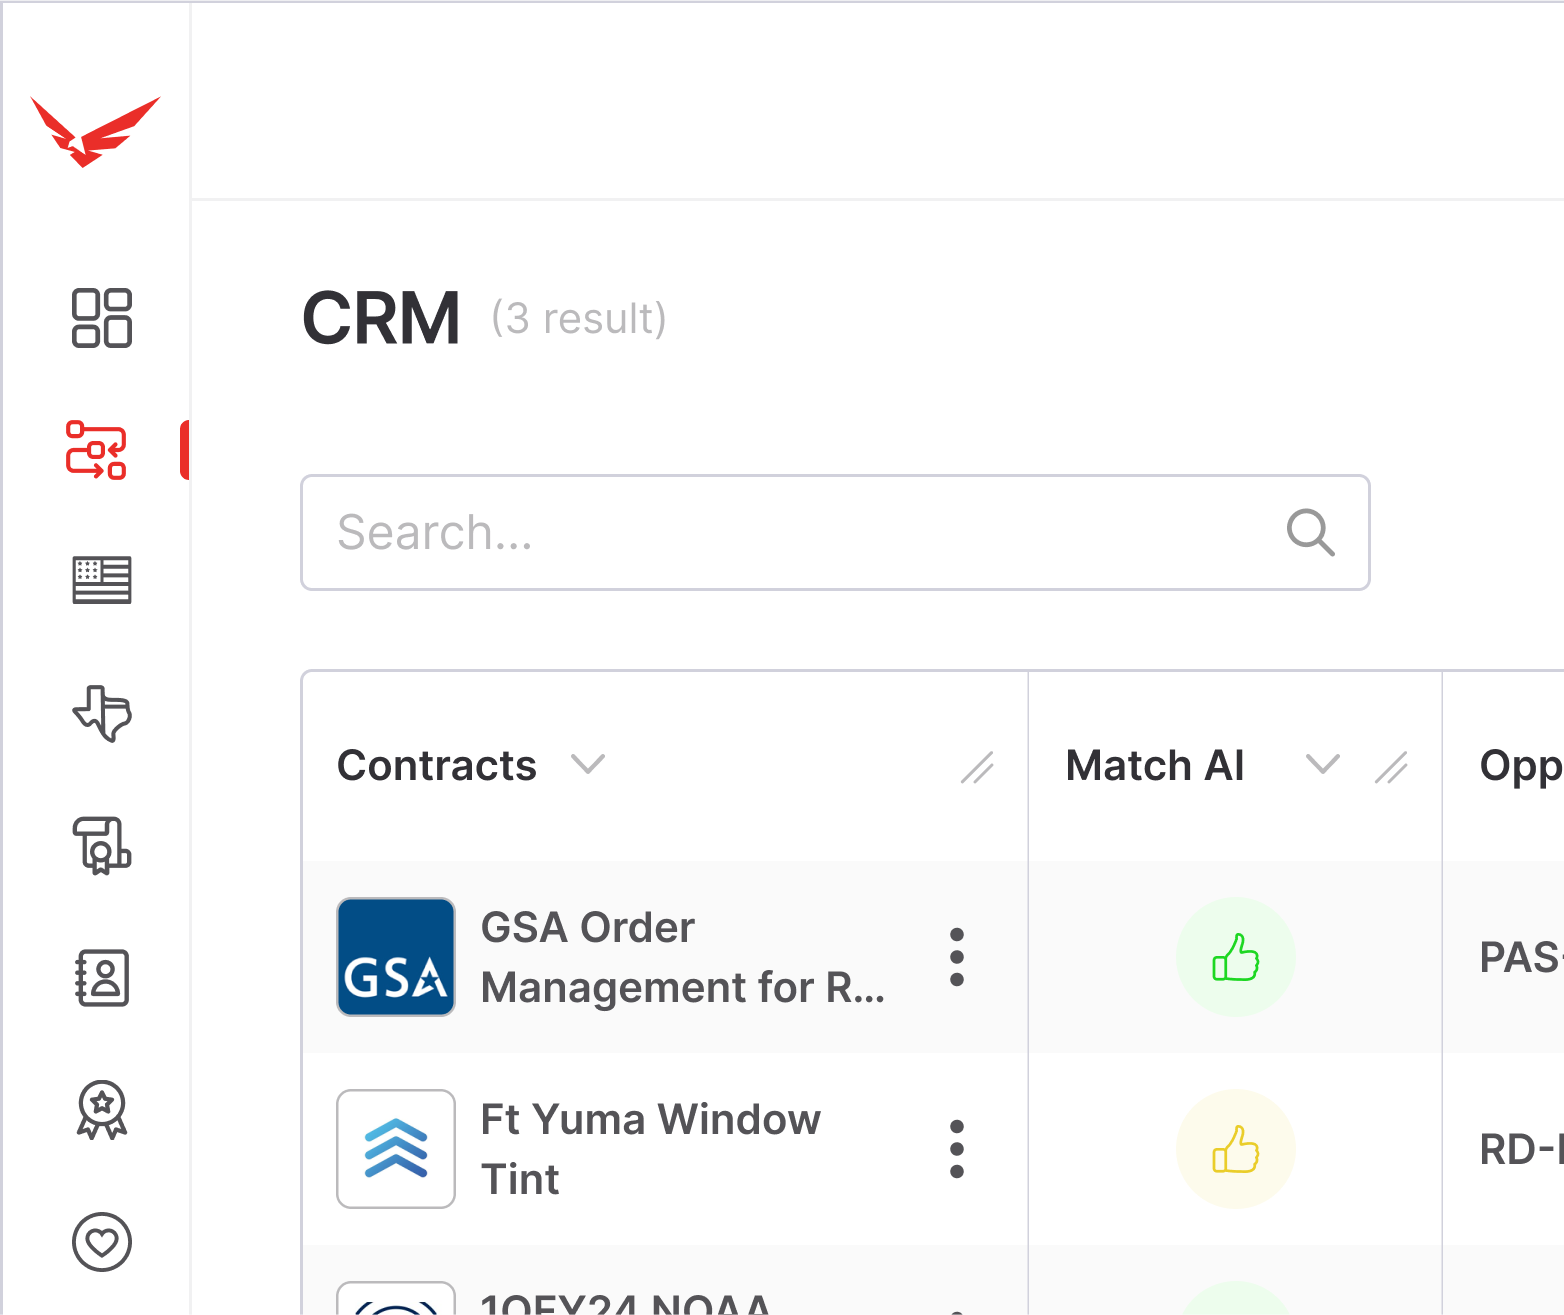Click the award ribbon badge icon
Viewport: 1564px width, 1315px height.
point(101,1112)
